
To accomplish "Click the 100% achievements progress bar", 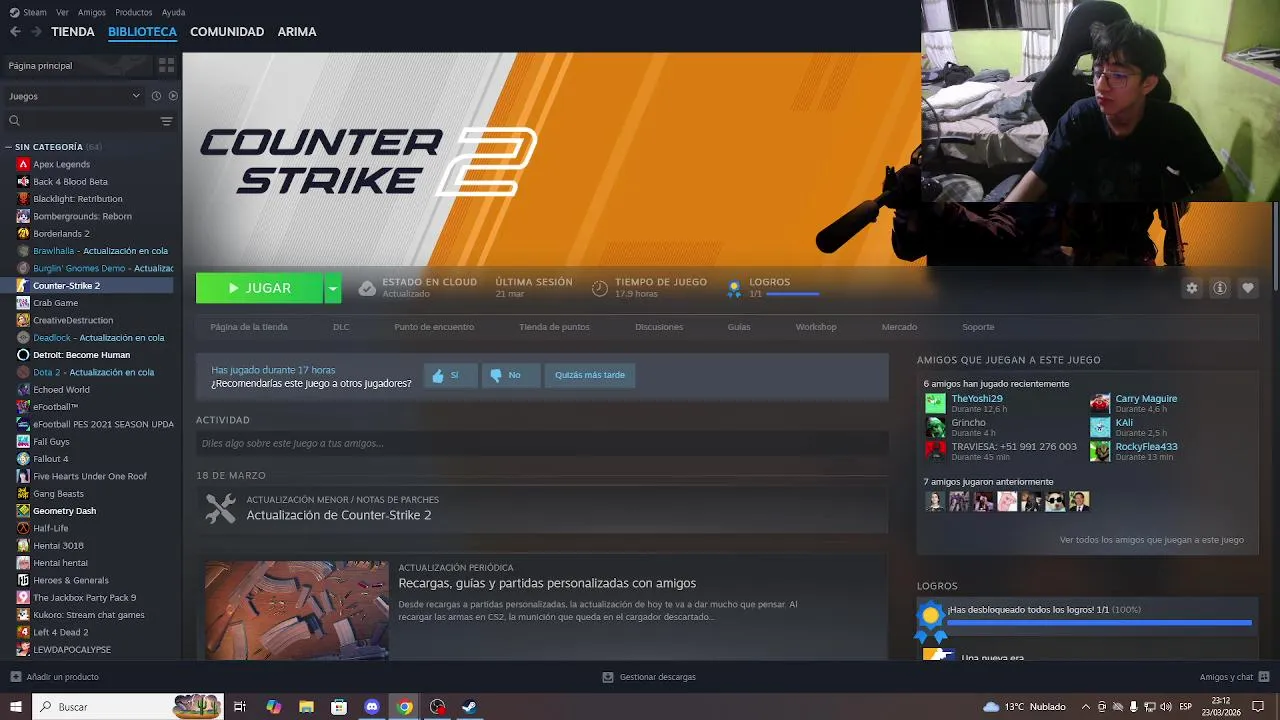I will click(1099, 623).
